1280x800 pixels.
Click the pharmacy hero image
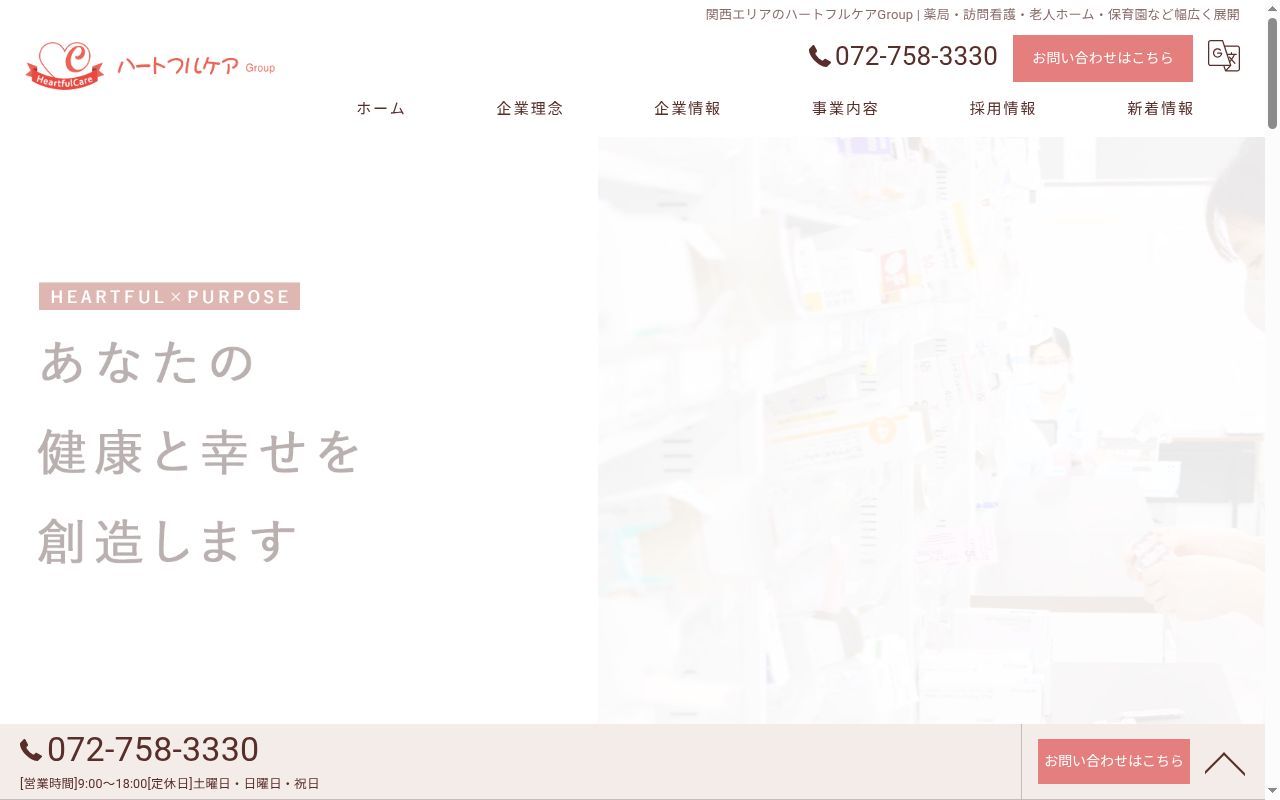tap(931, 430)
